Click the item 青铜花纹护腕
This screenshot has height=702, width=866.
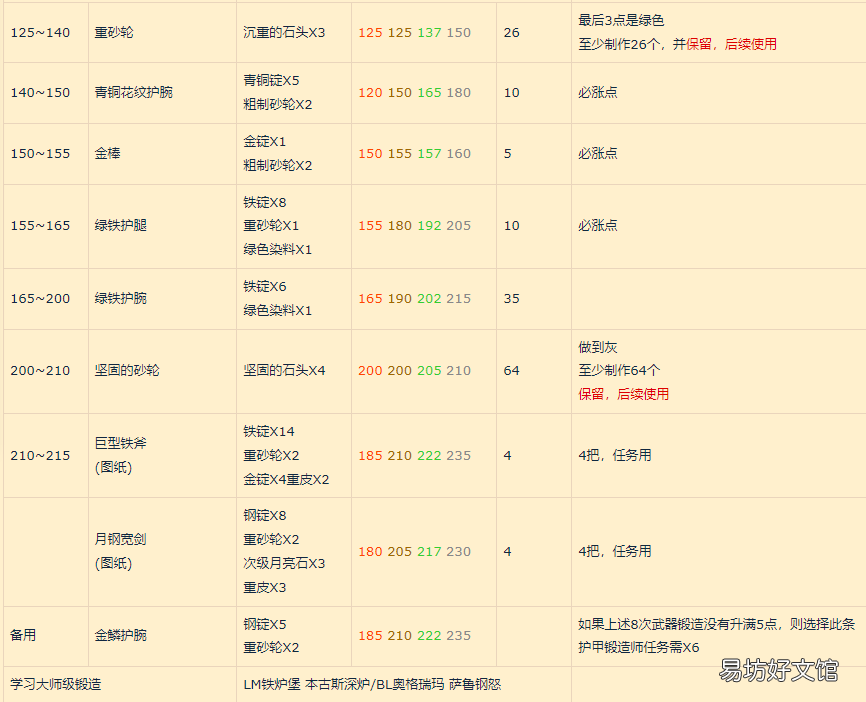134,92
